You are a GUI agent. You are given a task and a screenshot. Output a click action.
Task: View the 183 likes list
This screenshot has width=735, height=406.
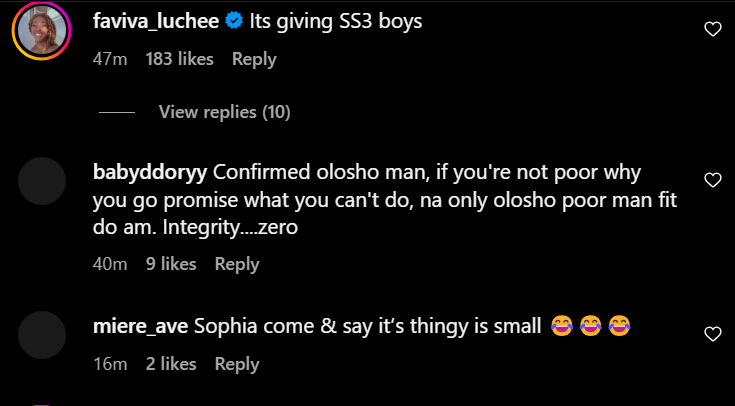(x=180, y=59)
